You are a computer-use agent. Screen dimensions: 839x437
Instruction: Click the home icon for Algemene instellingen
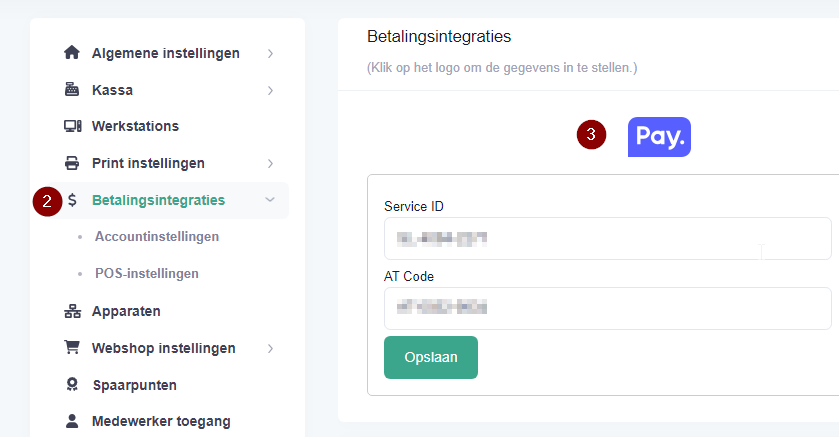tap(72, 52)
